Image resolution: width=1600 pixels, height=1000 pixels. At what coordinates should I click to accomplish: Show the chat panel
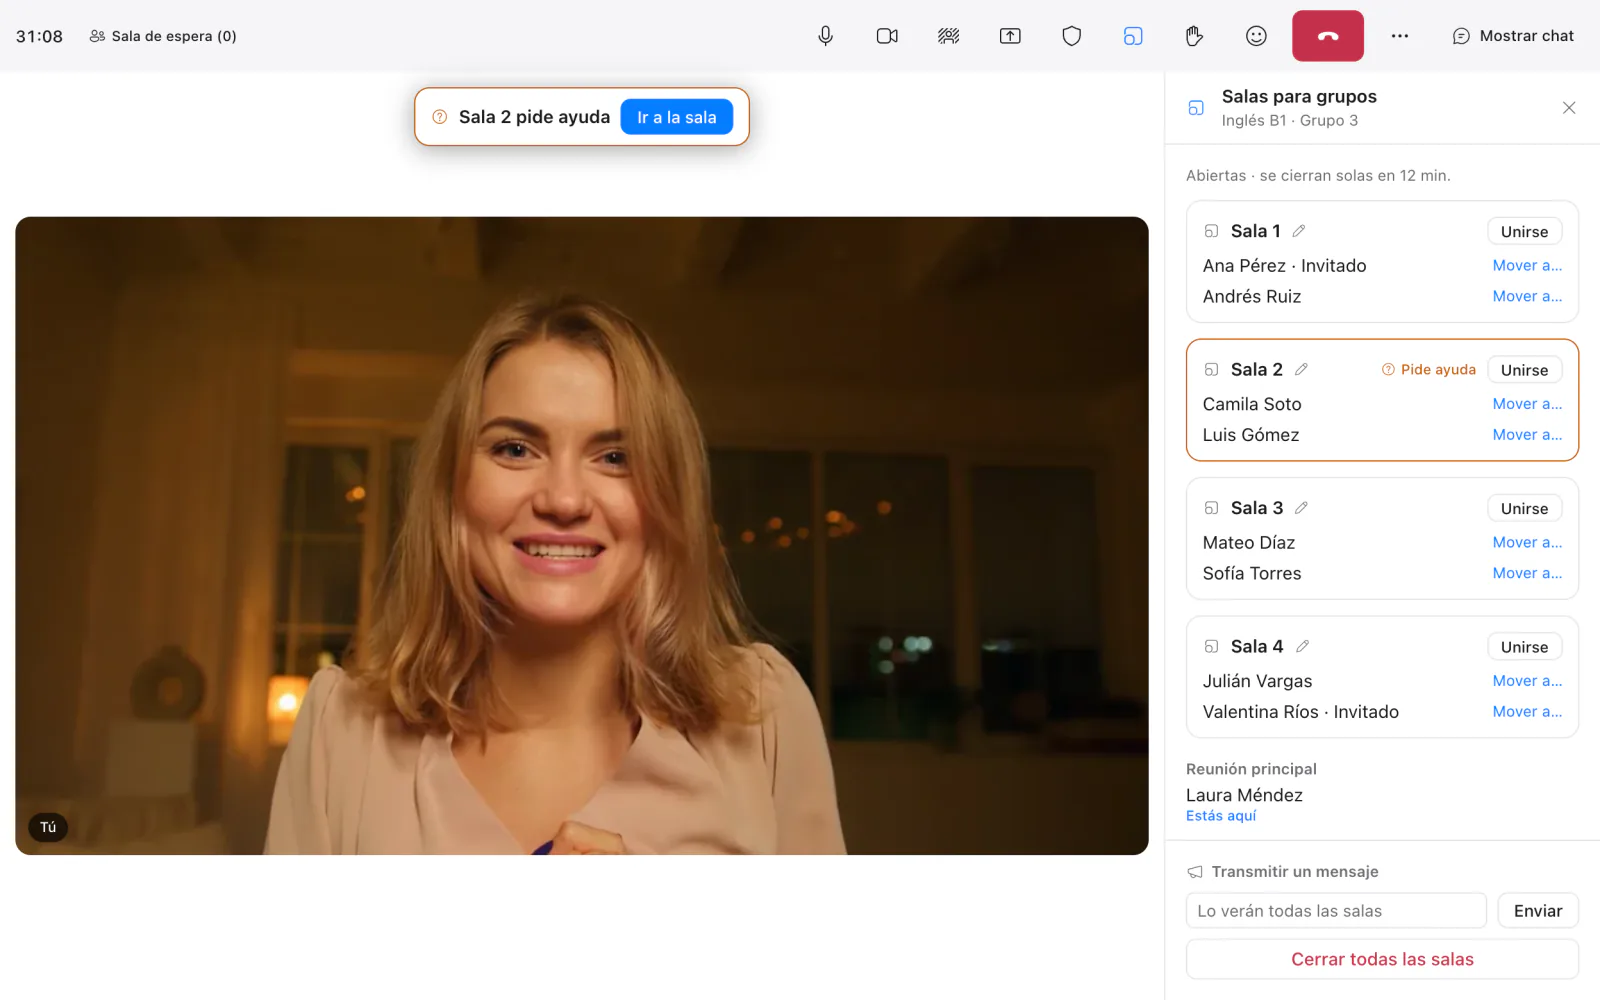1513,36
